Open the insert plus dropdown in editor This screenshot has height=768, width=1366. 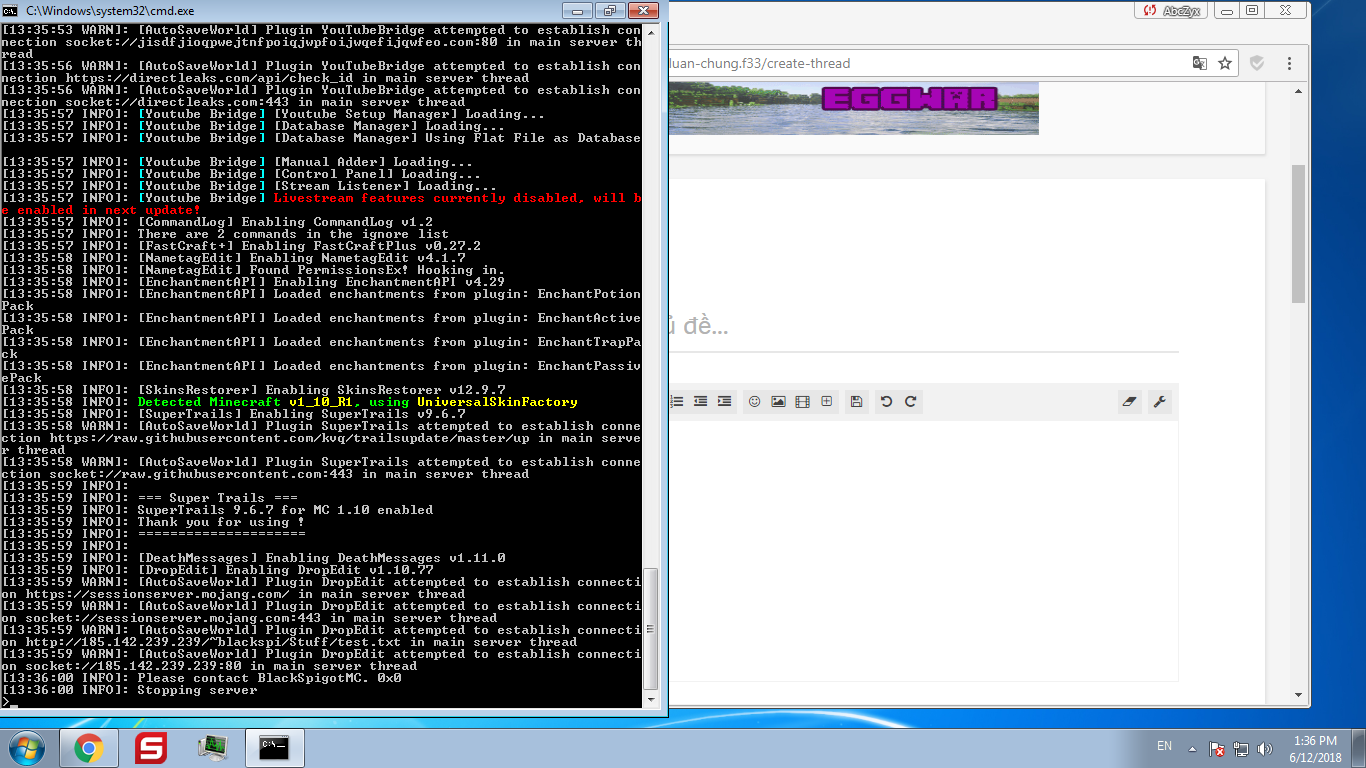pos(827,401)
